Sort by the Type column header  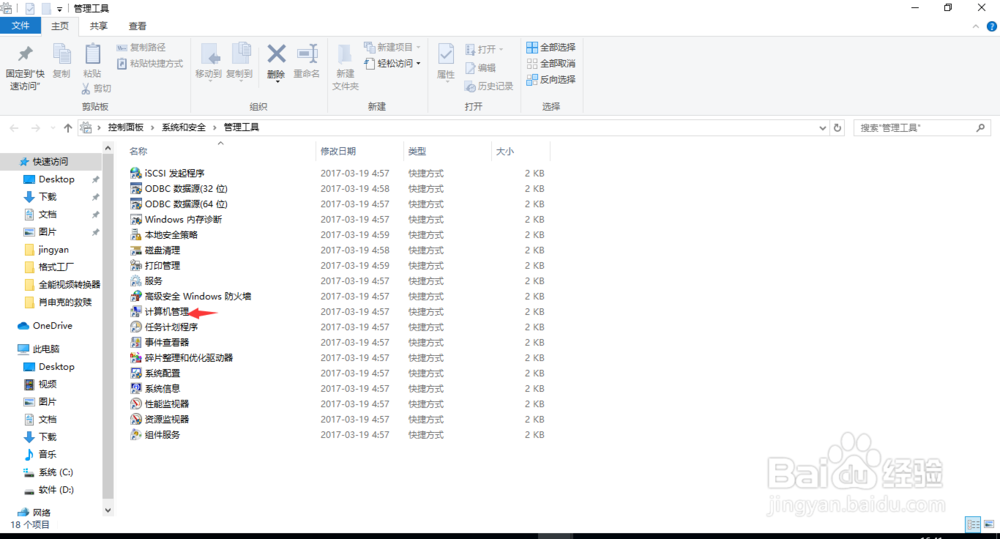417,151
